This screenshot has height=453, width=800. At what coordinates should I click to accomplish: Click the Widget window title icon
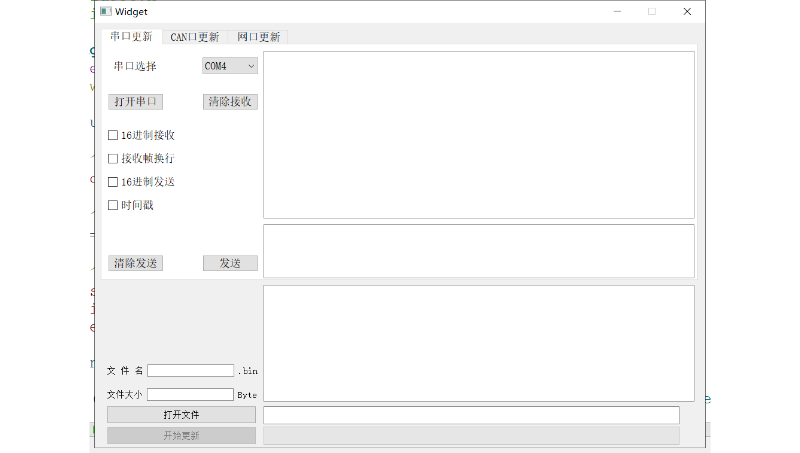(x=106, y=11)
